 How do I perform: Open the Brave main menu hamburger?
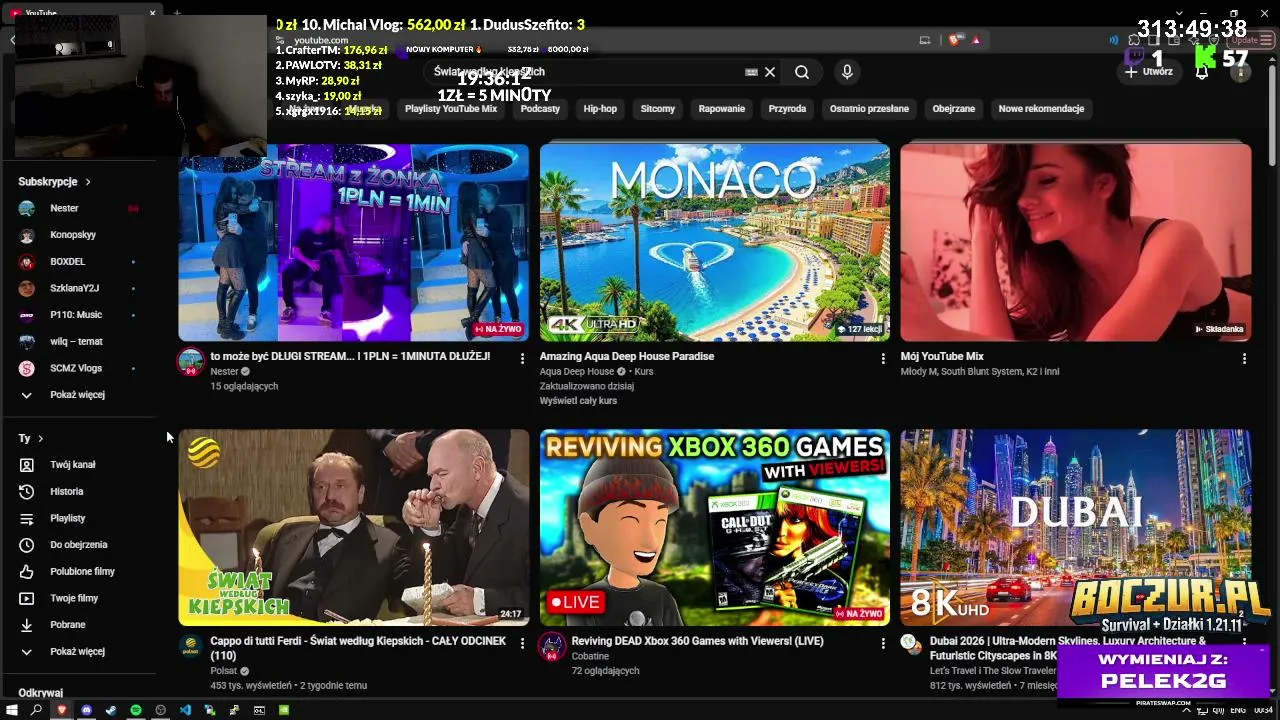coord(1268,40)
